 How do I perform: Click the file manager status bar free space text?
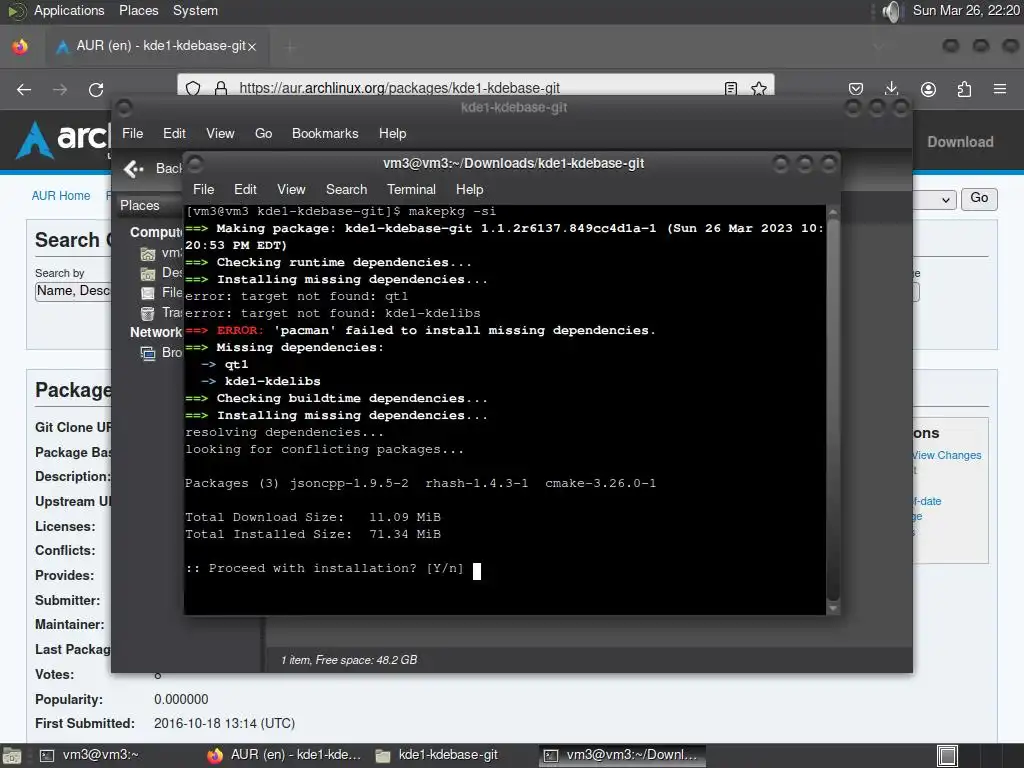pos(349,660)
